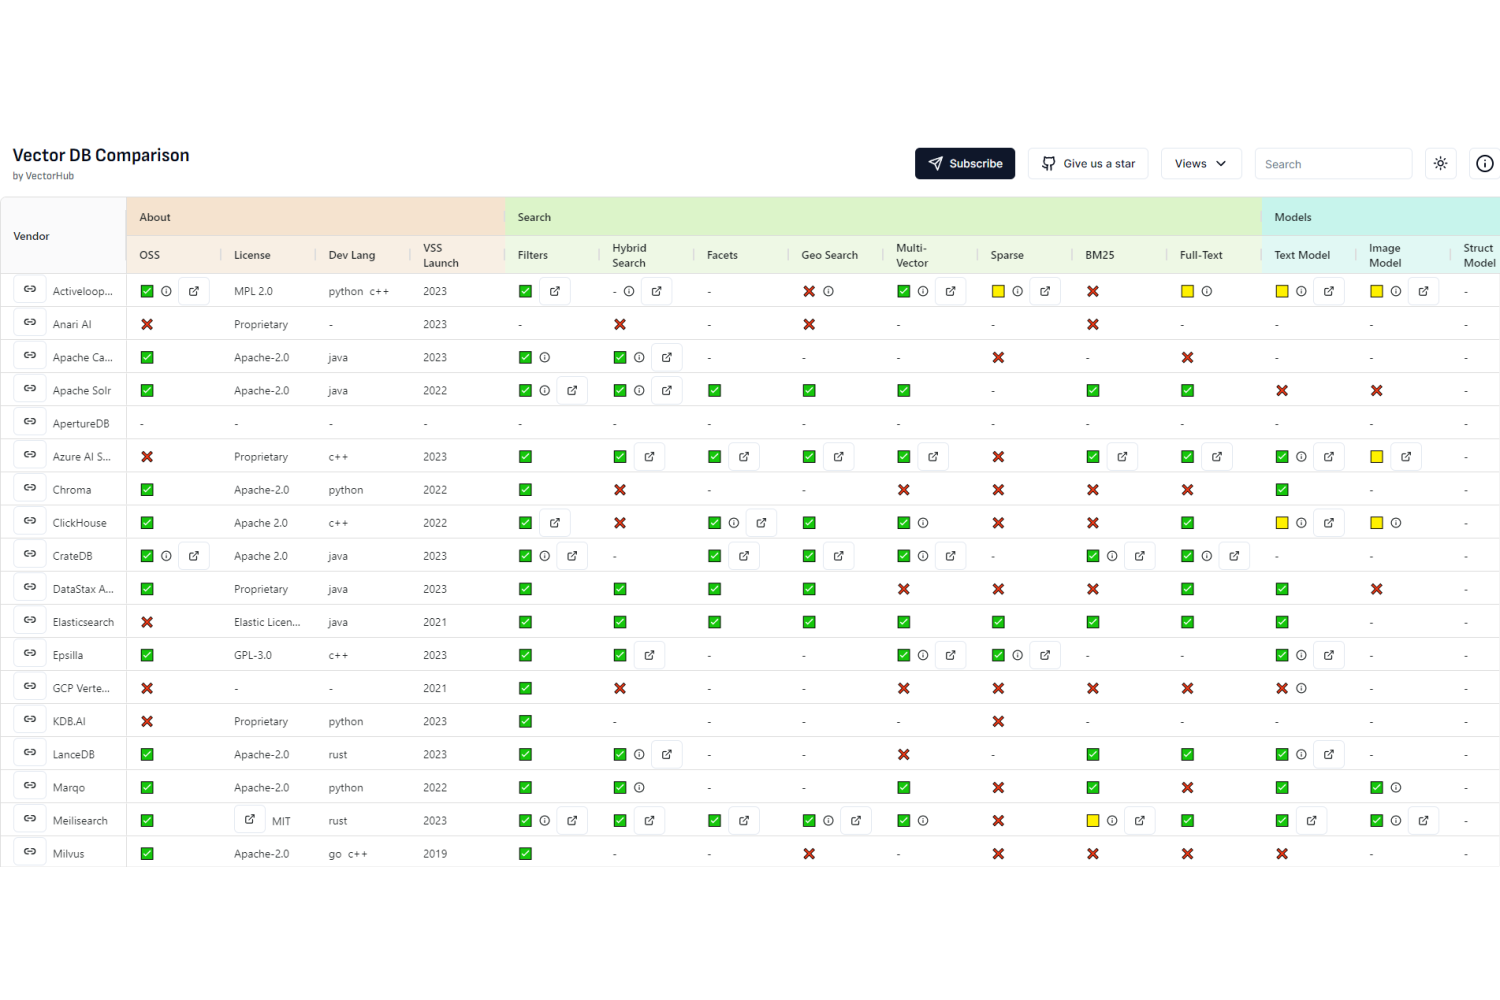Open CrateDB OSS external link icon

point(194,555)
